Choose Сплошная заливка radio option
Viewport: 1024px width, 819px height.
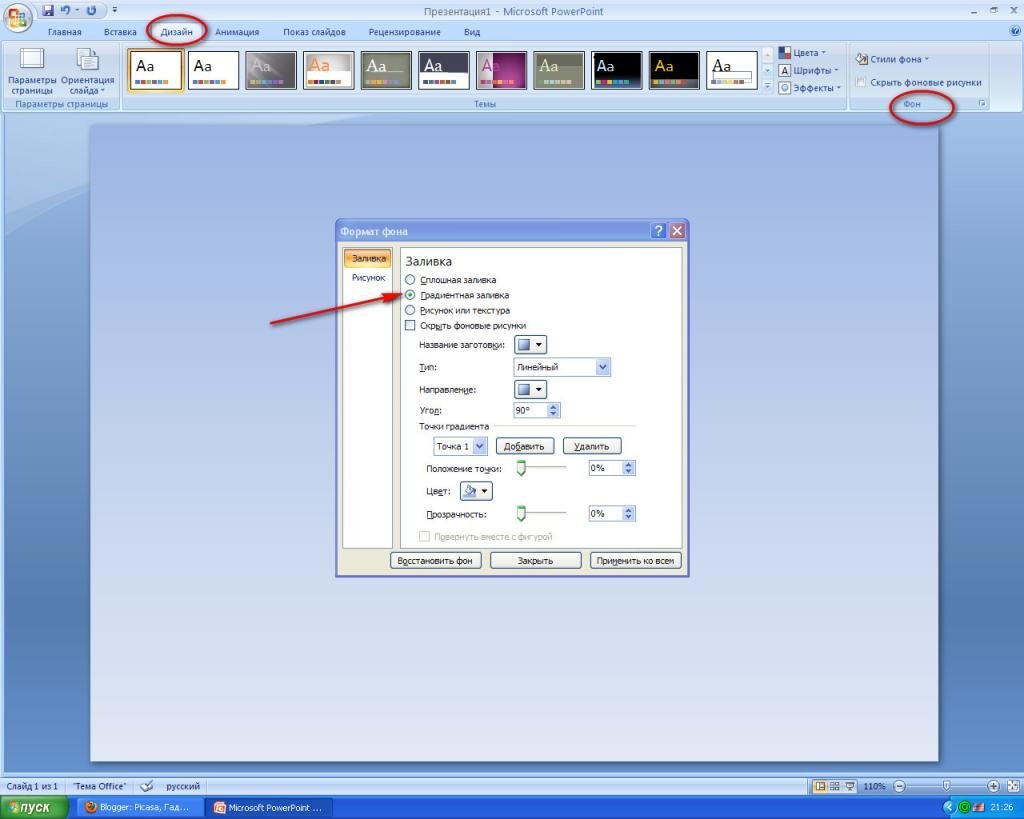tap(410, 280)
